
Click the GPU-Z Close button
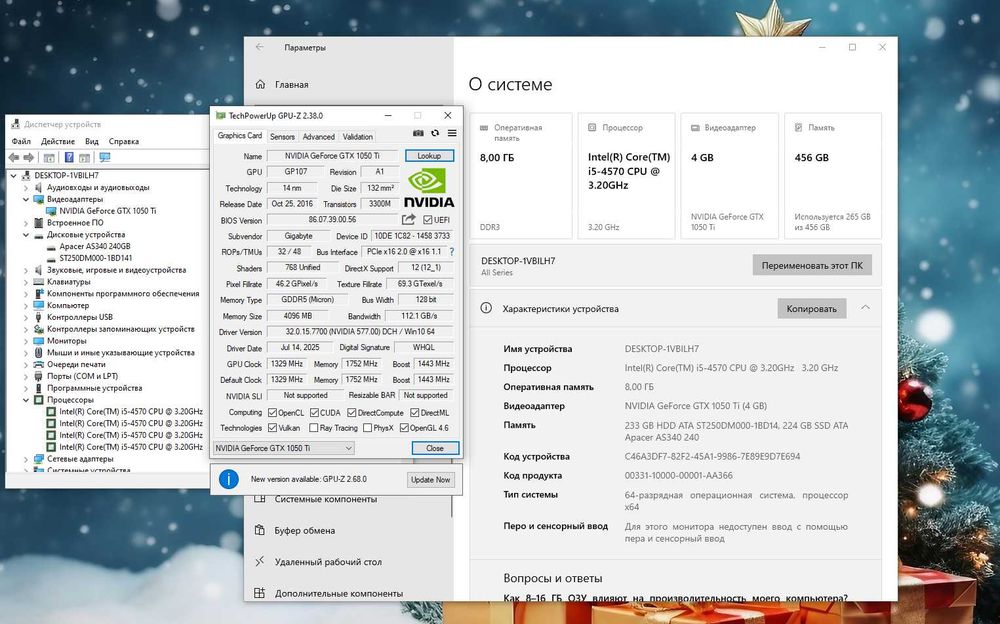[435, 448]
